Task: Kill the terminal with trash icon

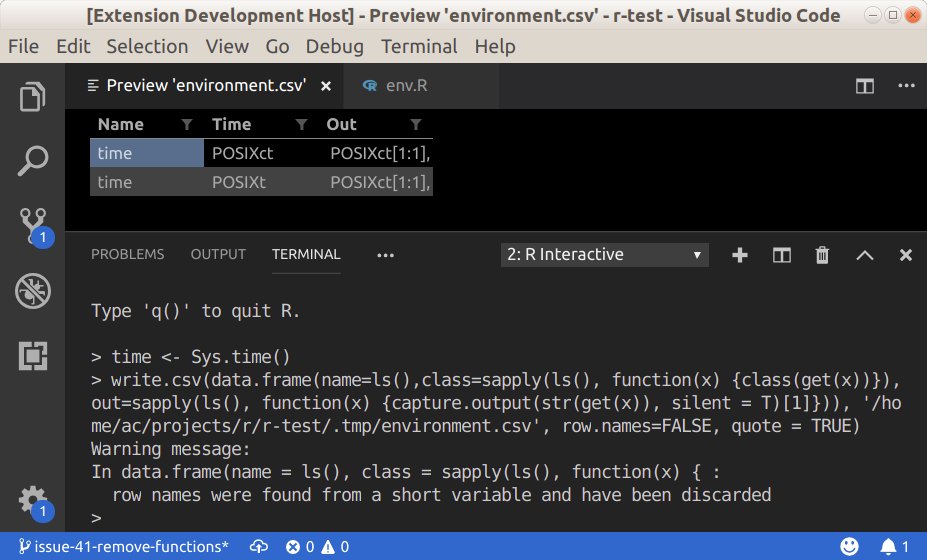Action: [x=822, y=255]
